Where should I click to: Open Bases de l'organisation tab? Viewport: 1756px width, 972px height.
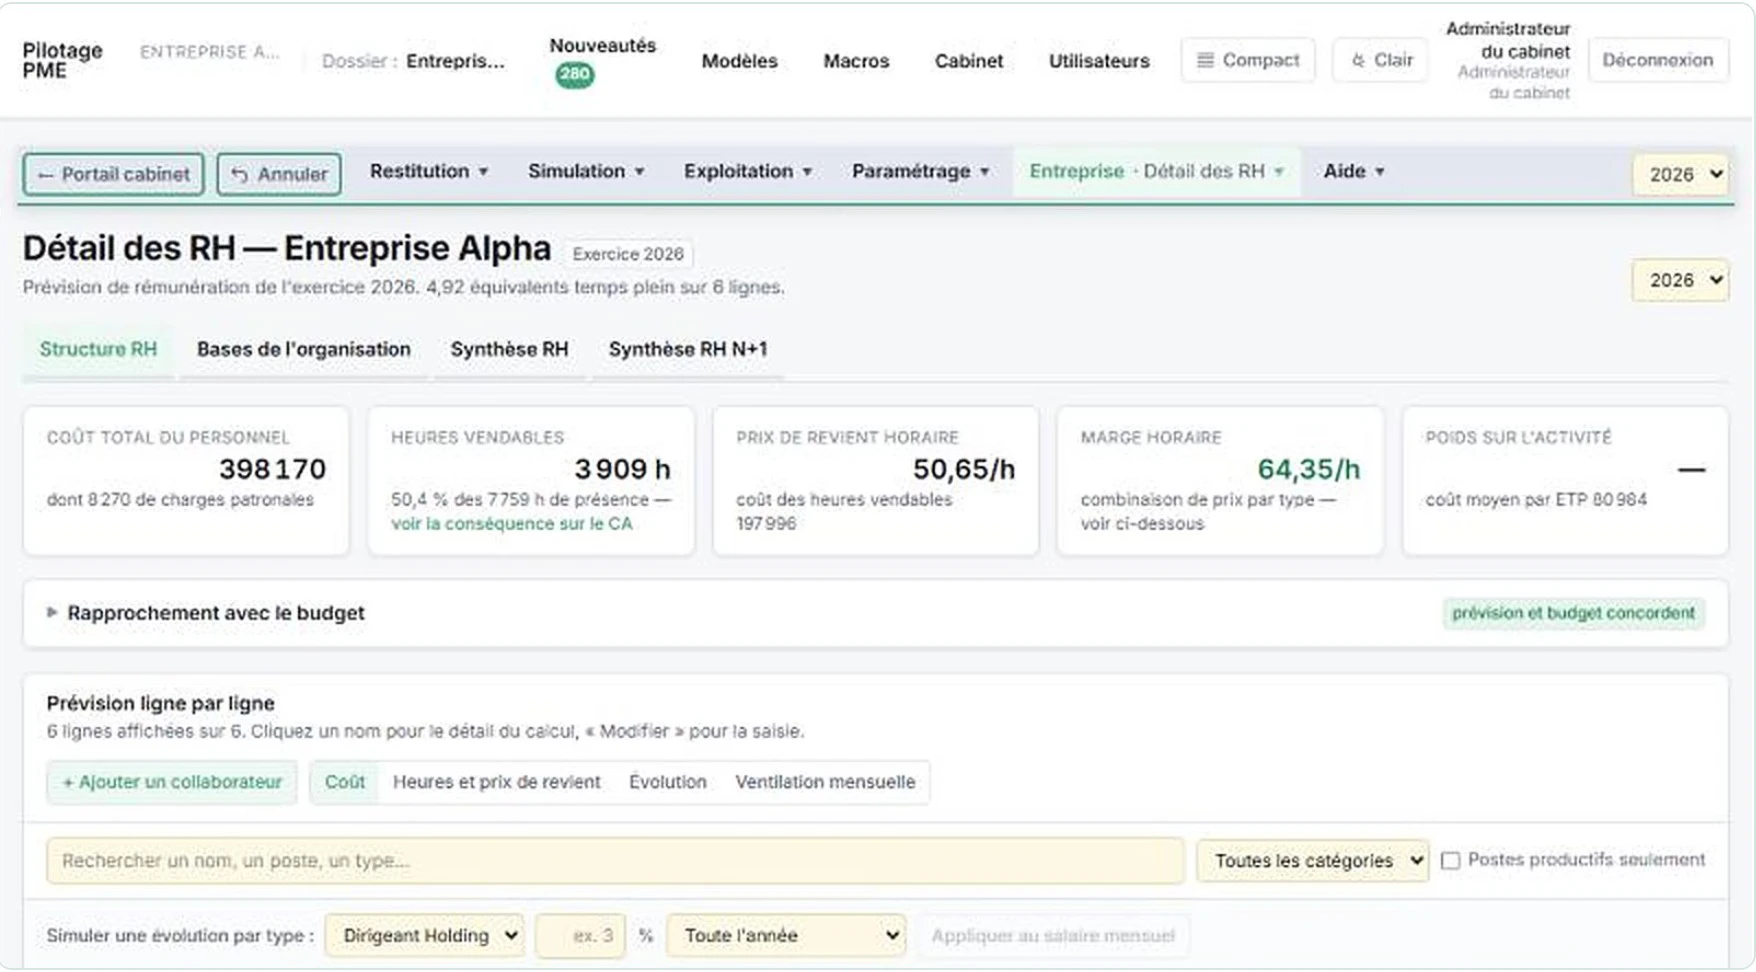click(304, 349)
